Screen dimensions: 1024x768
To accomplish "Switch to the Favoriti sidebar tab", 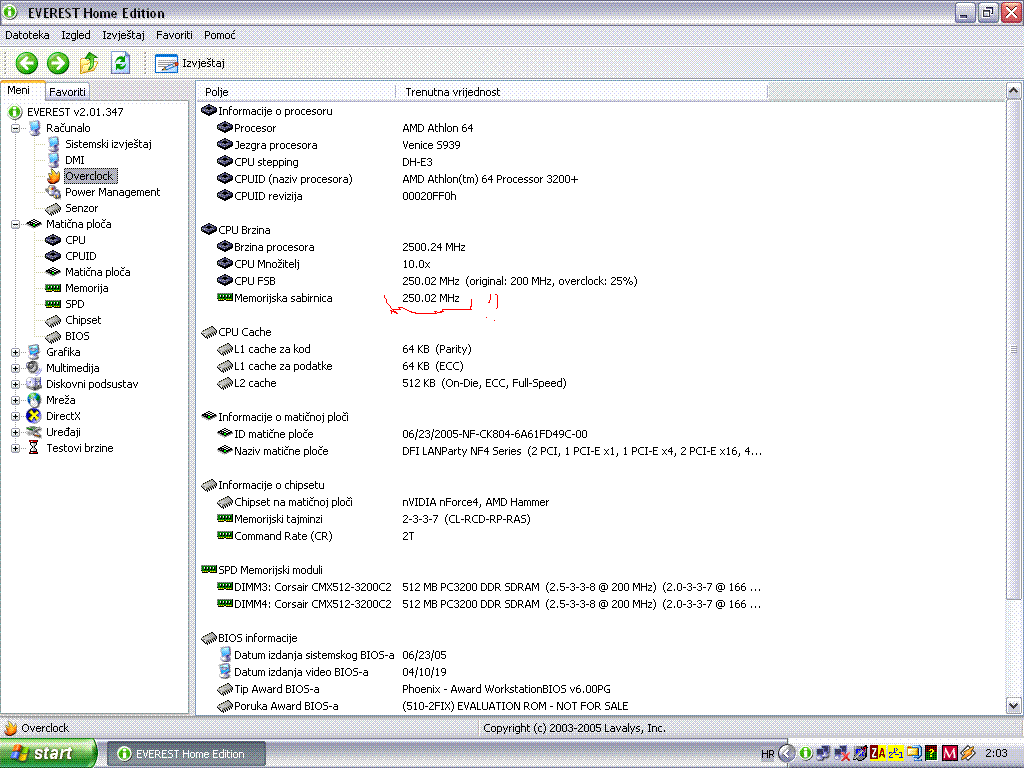I will tap(67, 92).
